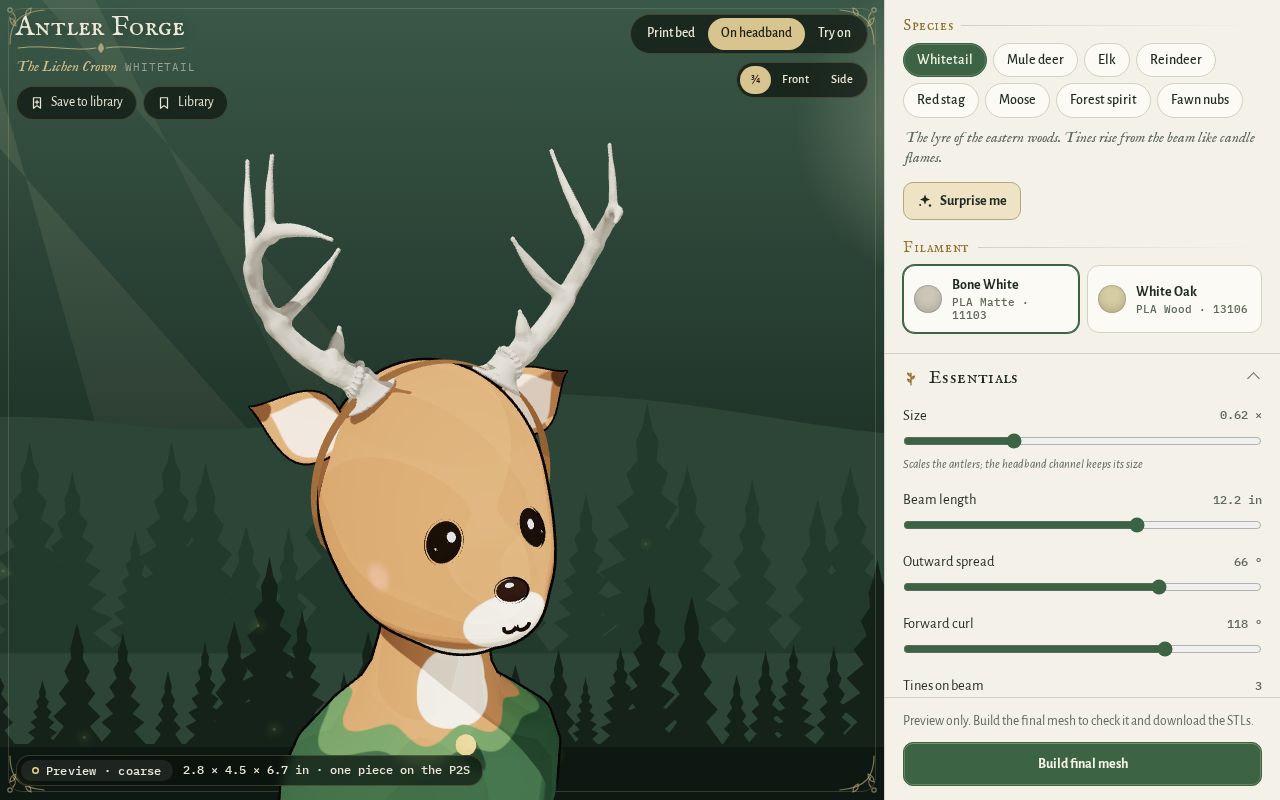Viewport: 1280px width, 800px height.
Task: Click the bookmark icon in Save to library
Action: [37, 103]
